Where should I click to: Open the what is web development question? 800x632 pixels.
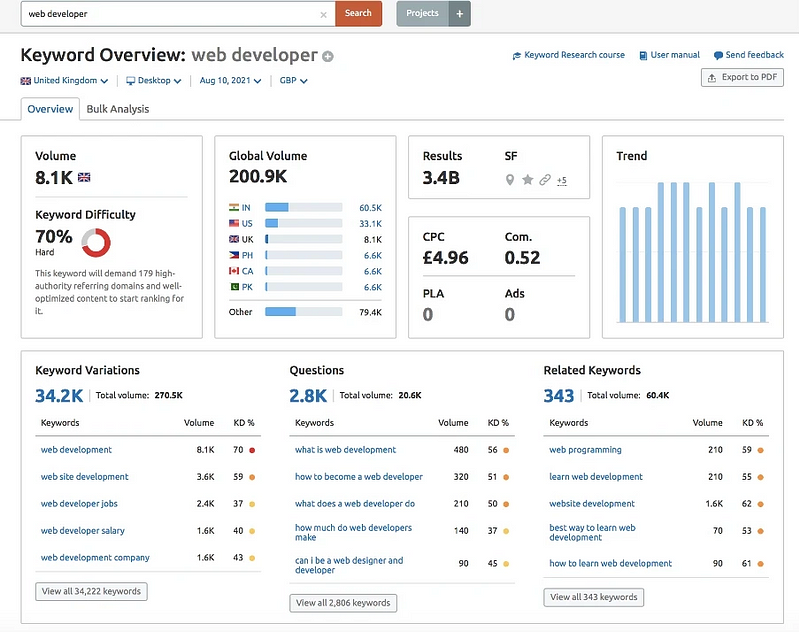coord(345,450)
